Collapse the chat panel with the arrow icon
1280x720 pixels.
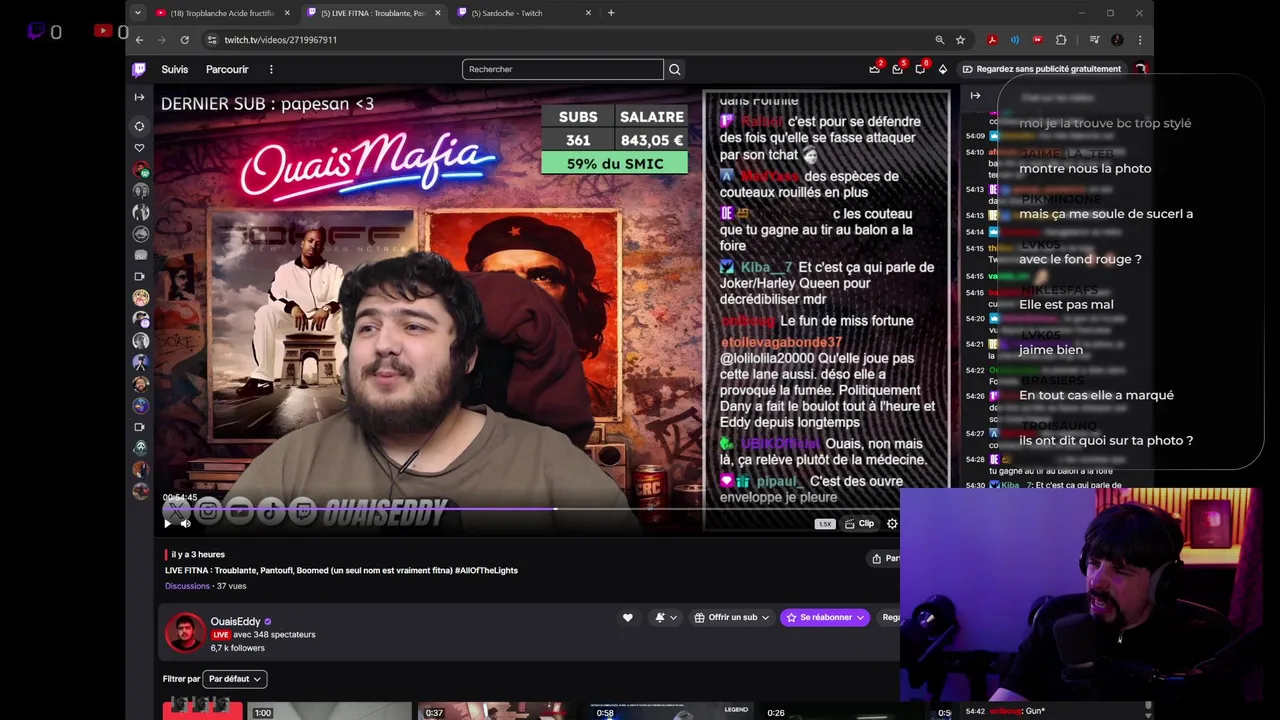pyautogui.click(x=975, y=96)
